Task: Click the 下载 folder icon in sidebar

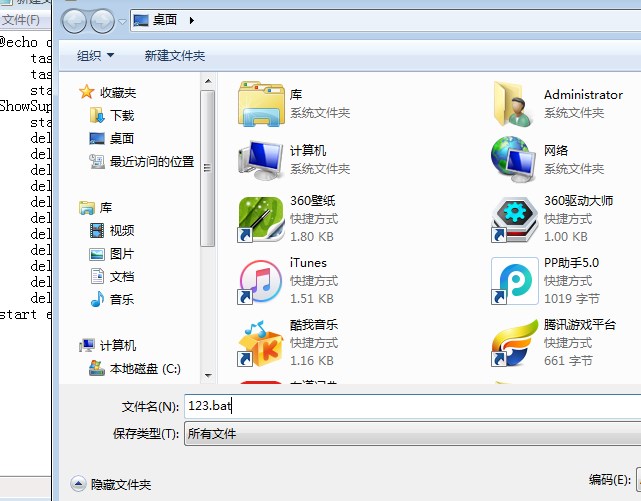Action: (97, 115)
